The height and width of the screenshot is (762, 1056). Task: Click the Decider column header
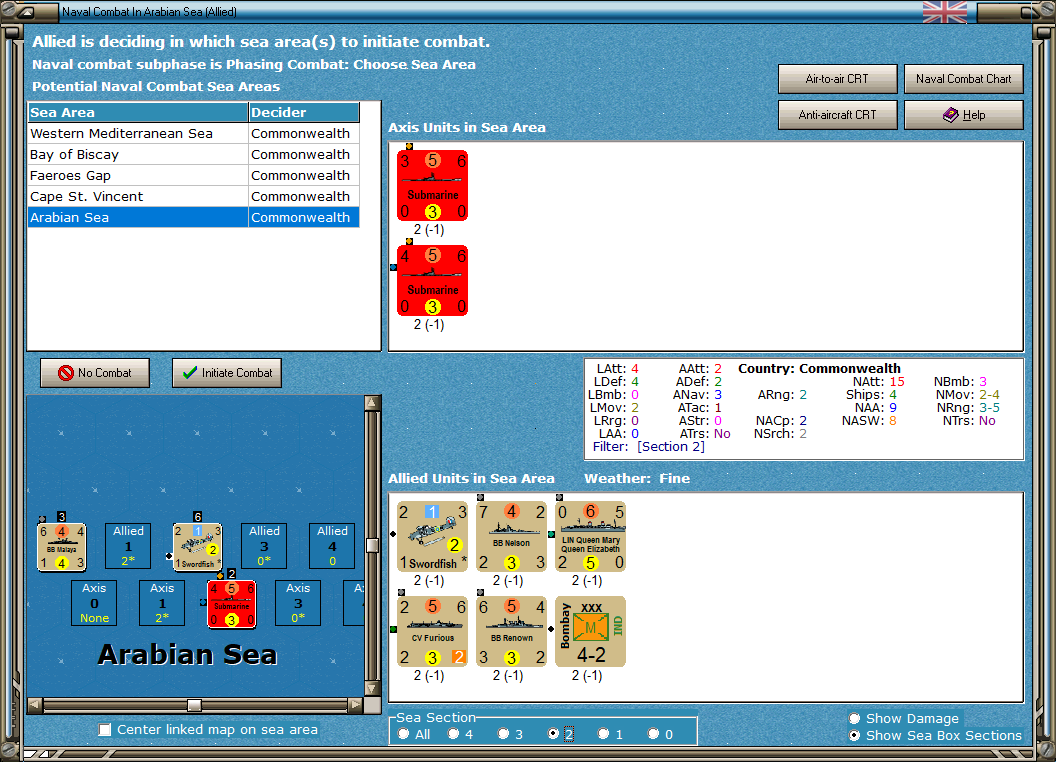click(x=304, y=113)
